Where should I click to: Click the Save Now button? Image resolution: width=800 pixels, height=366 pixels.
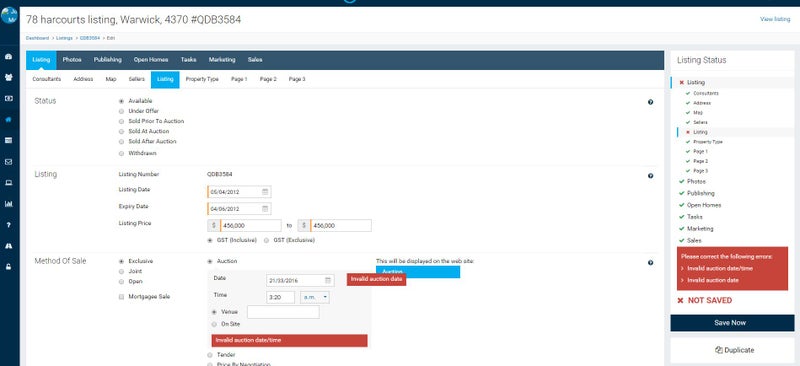pyautogui.click(x=732, y=323)
